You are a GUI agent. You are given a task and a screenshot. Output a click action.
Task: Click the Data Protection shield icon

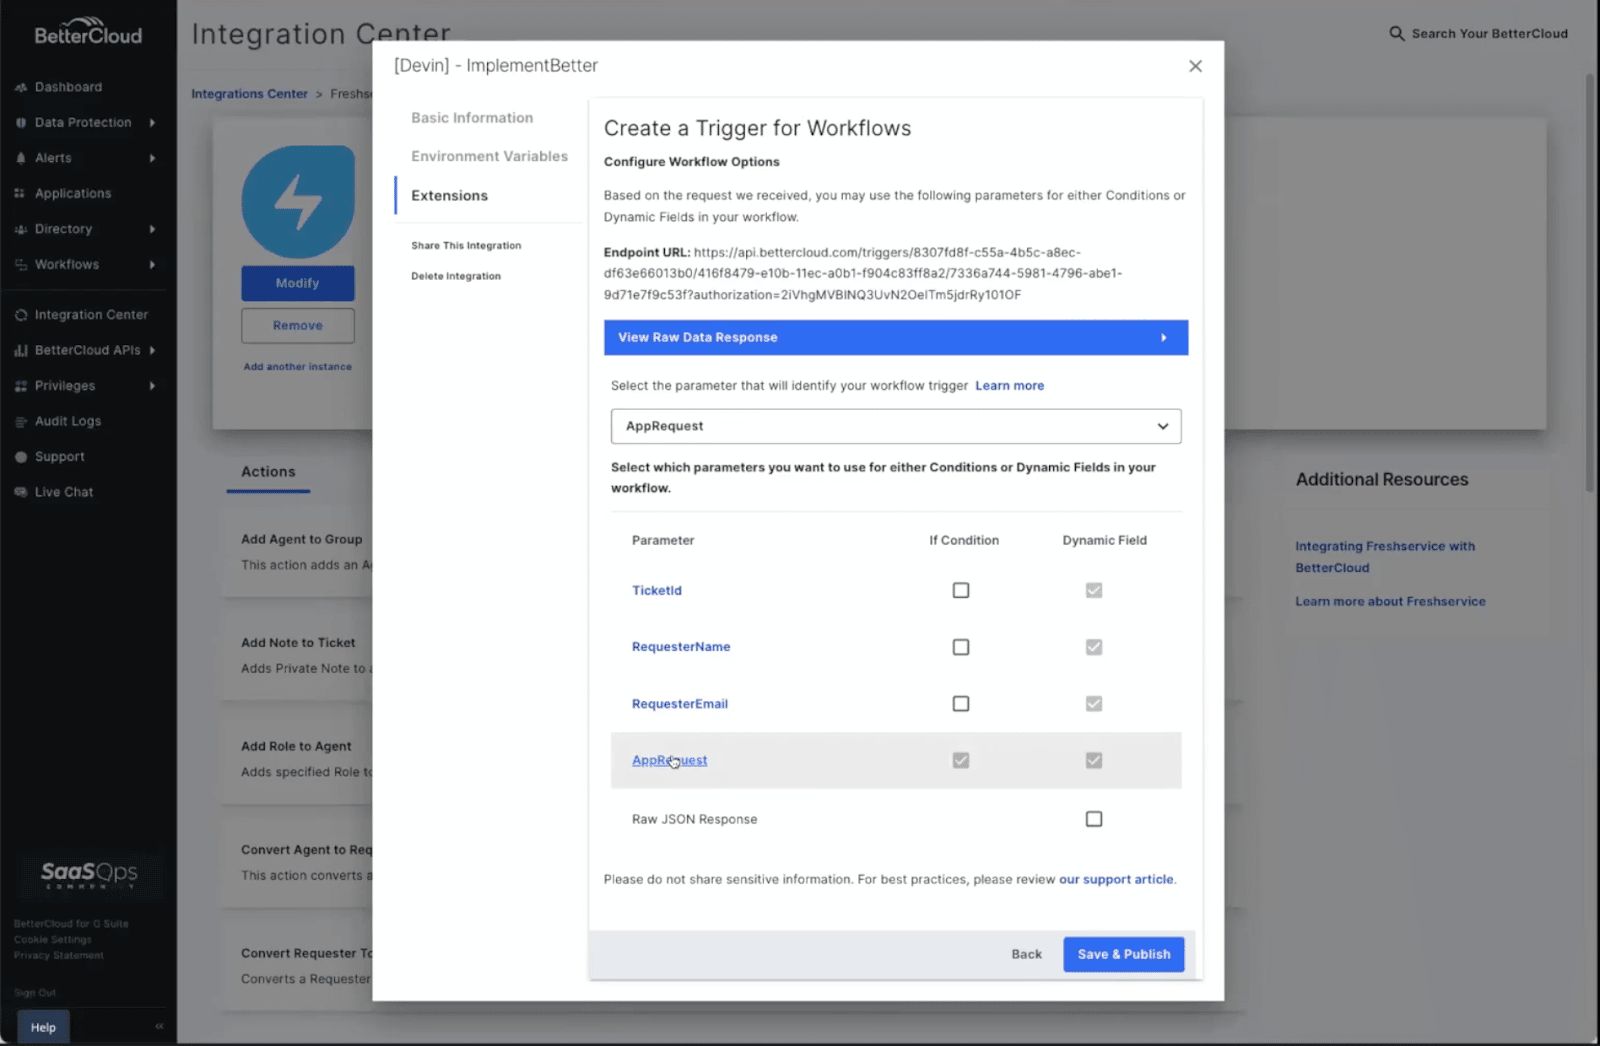(x=21, y=122)
